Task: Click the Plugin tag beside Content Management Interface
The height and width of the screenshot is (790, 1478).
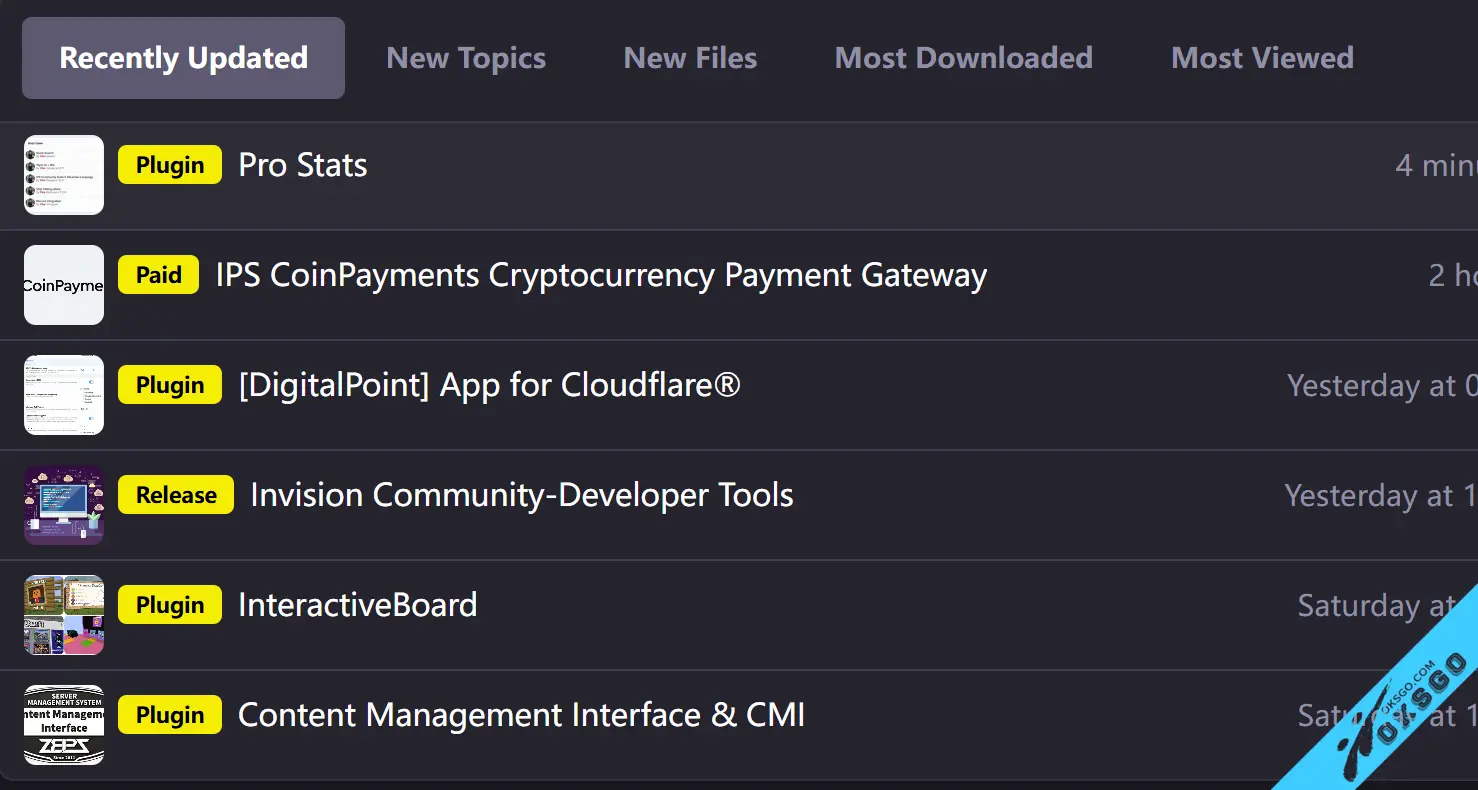Action: (x=170, y=715)
